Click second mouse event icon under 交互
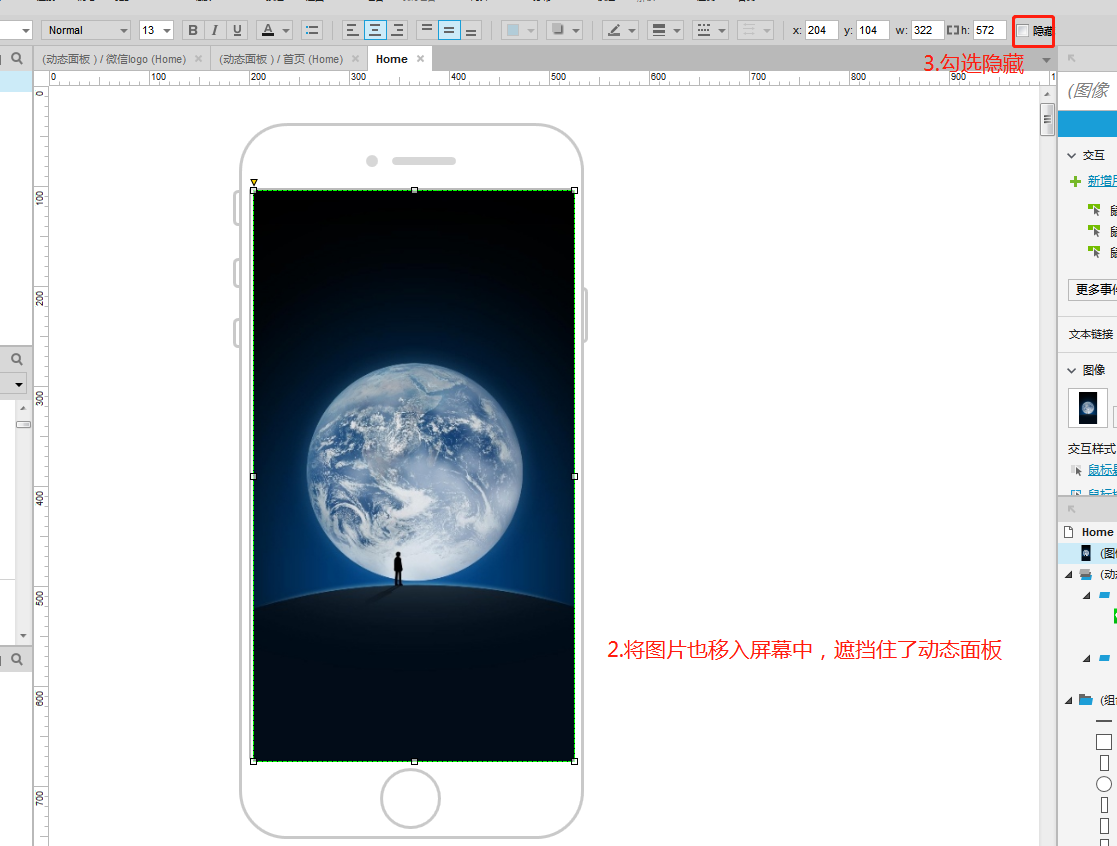This screenshot has height=846, width=1117. pyautogui.click(x=1094, y=231)
